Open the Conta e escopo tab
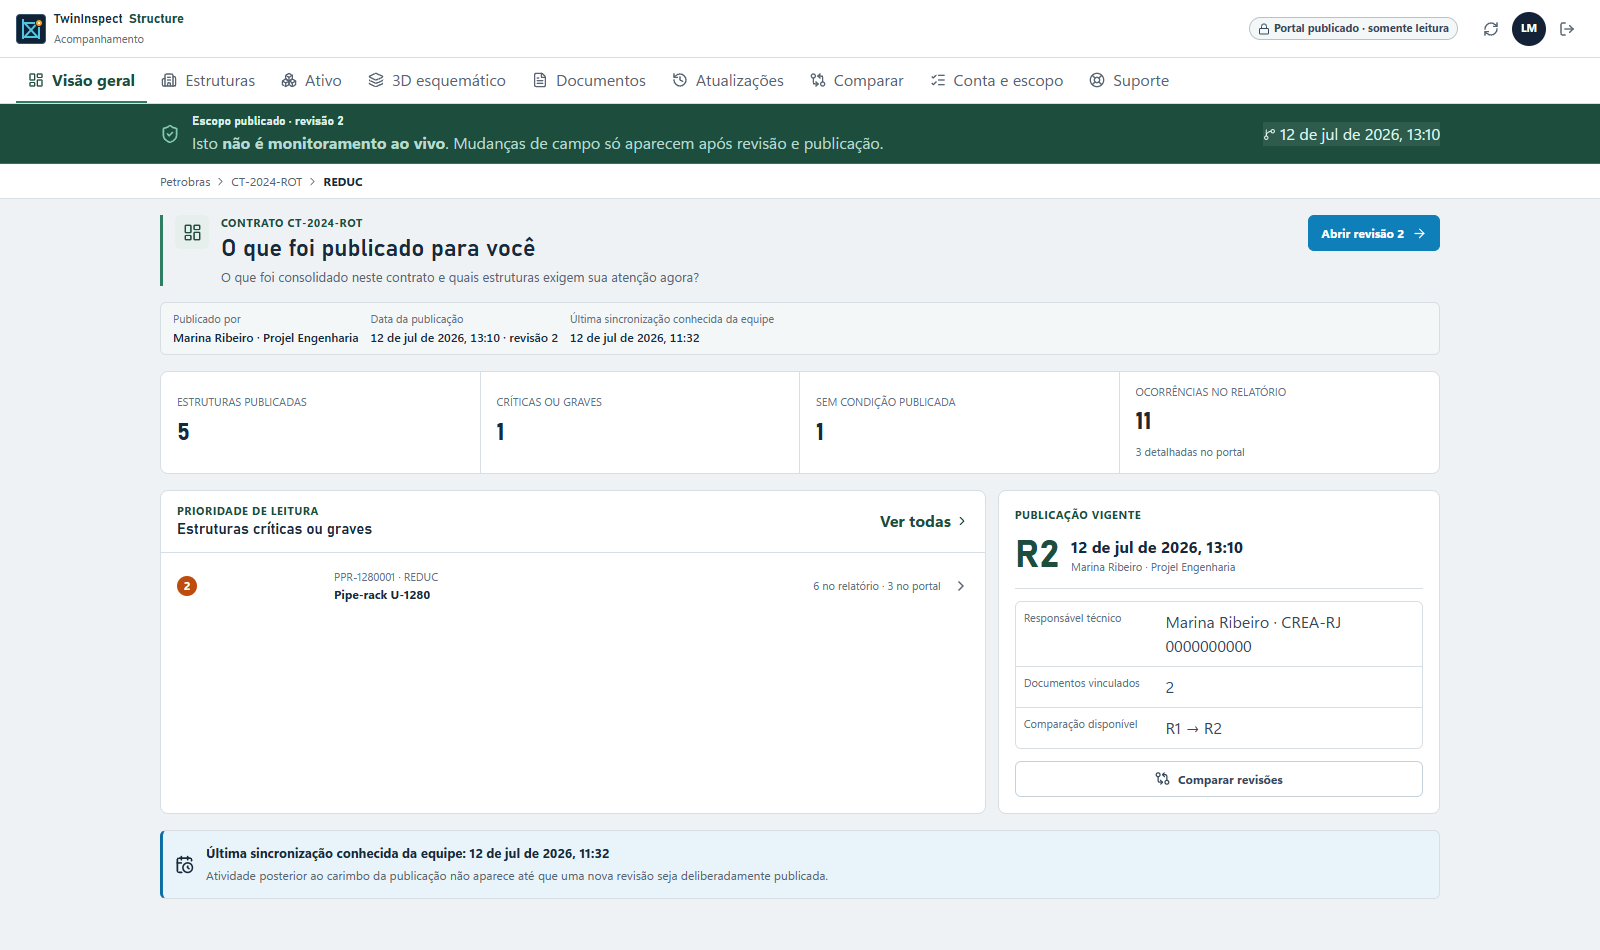The image size is (1600, 950). 997,80
